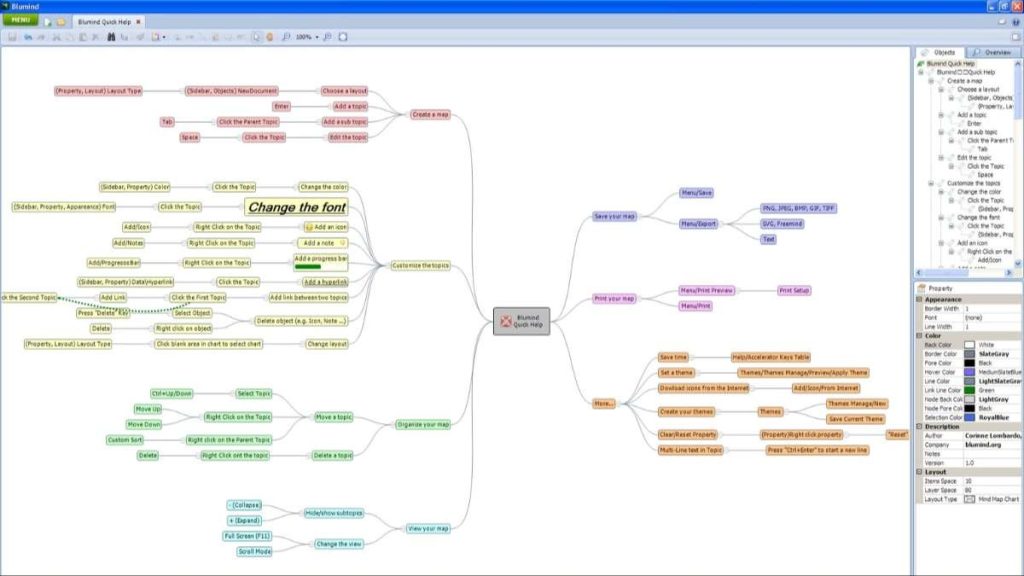Image resolution: width=1024 pixels, height=576 pixels.
Task: Open Find using the binoculars icon
Action: (111, 35)
